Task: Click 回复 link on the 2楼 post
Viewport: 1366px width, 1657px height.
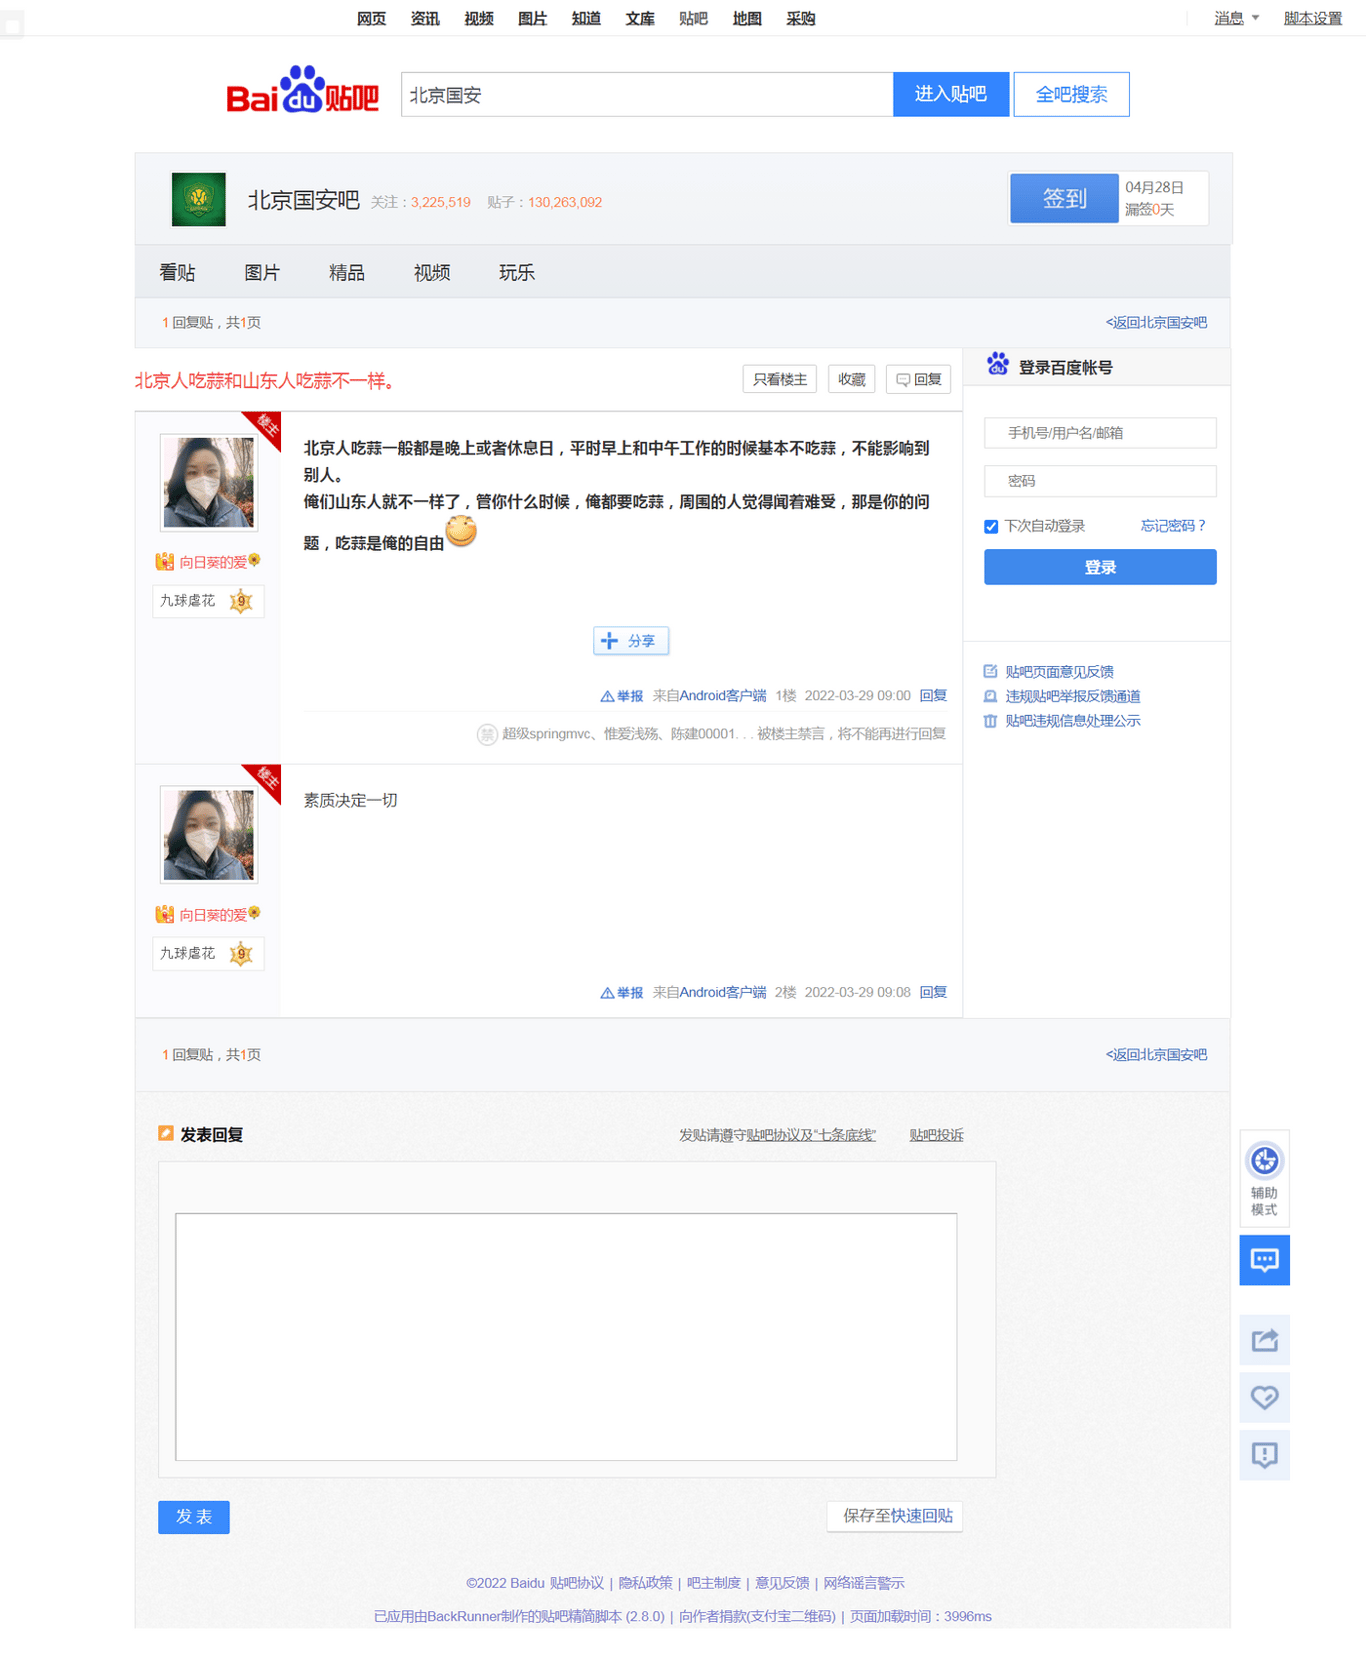Action: click(x=933, y=993)
